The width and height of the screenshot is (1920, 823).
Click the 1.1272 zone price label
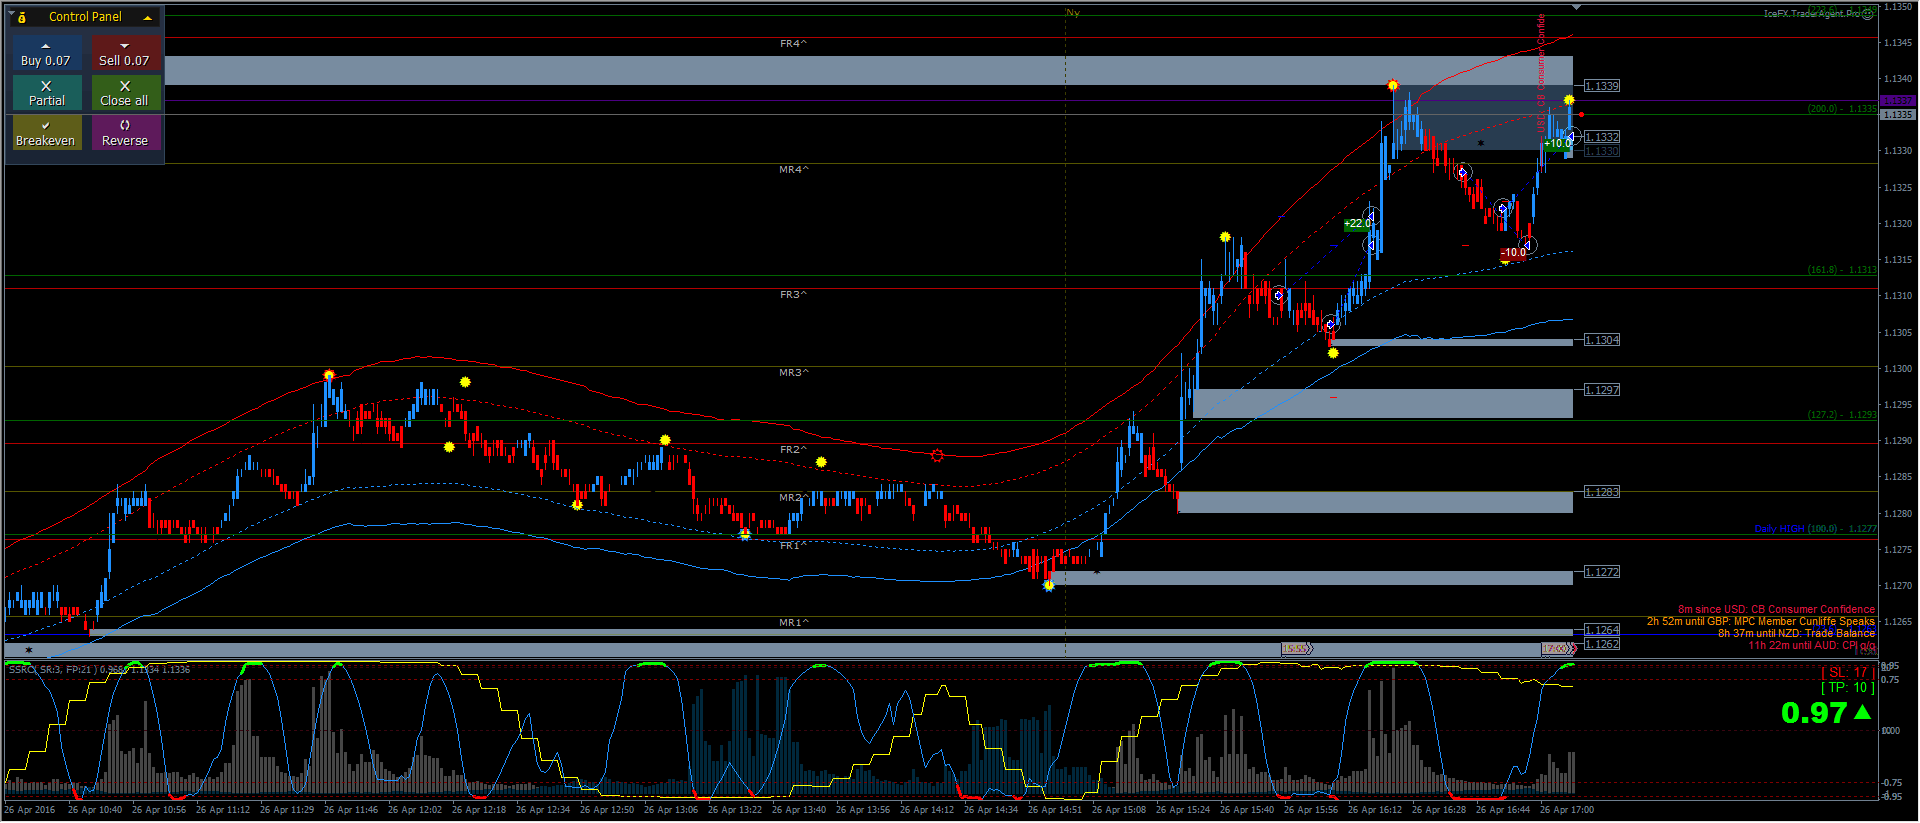click(x=1602, y=572)
